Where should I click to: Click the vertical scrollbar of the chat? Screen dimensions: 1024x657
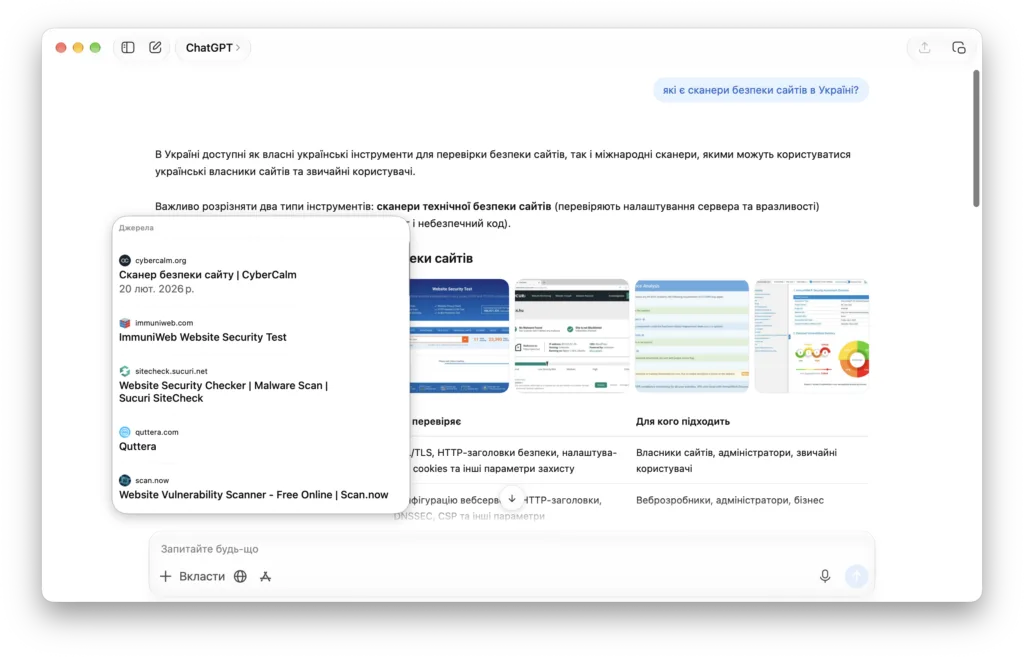[976, 138]
